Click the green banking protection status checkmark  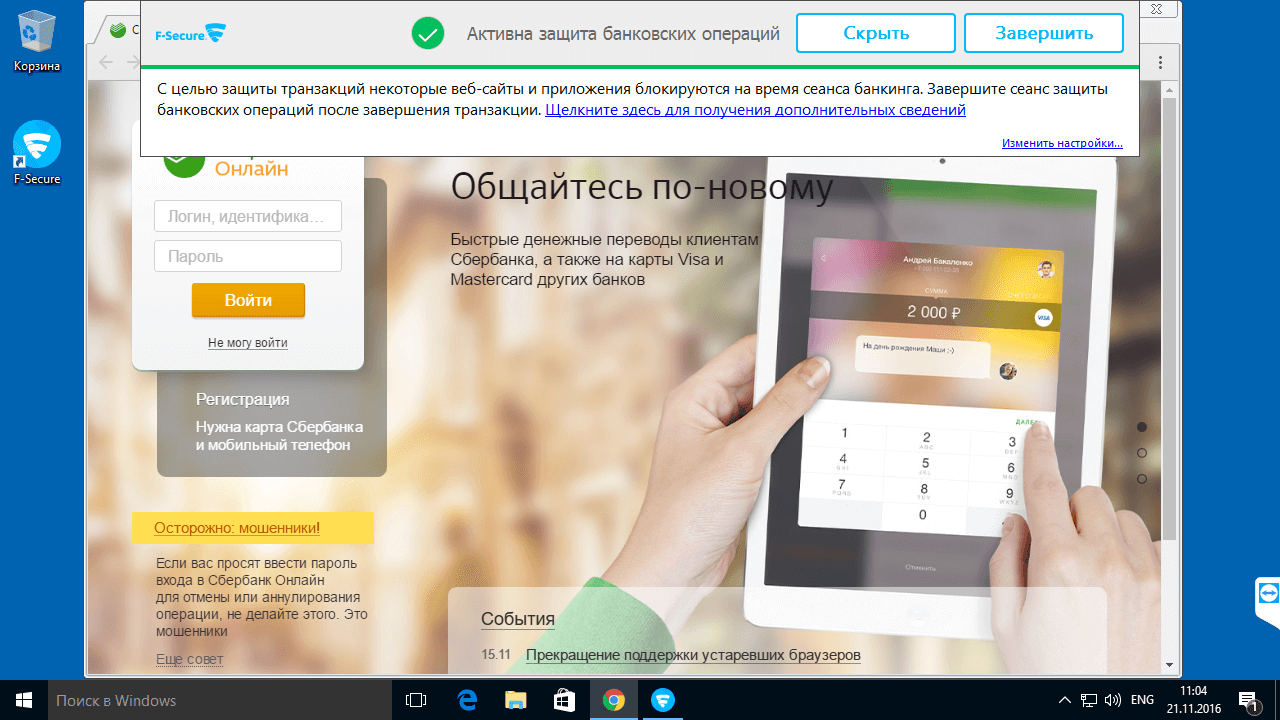click(x=427, y=32)
